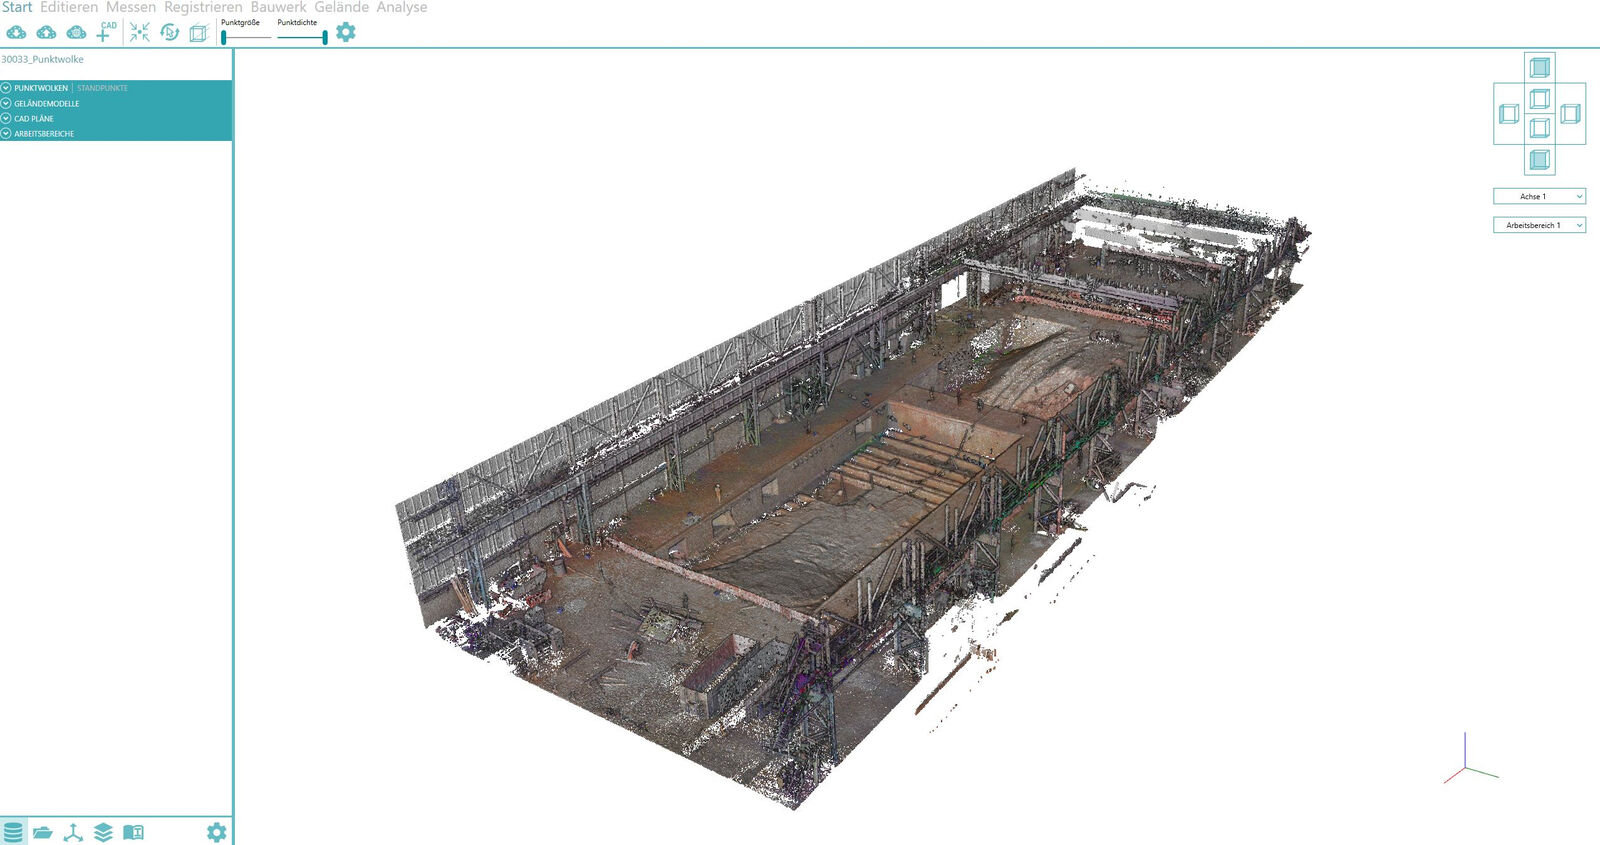The height and width of the screenshot is (845, 1600).
Task: Click the Standpunkte label
Action: [102, 88]
